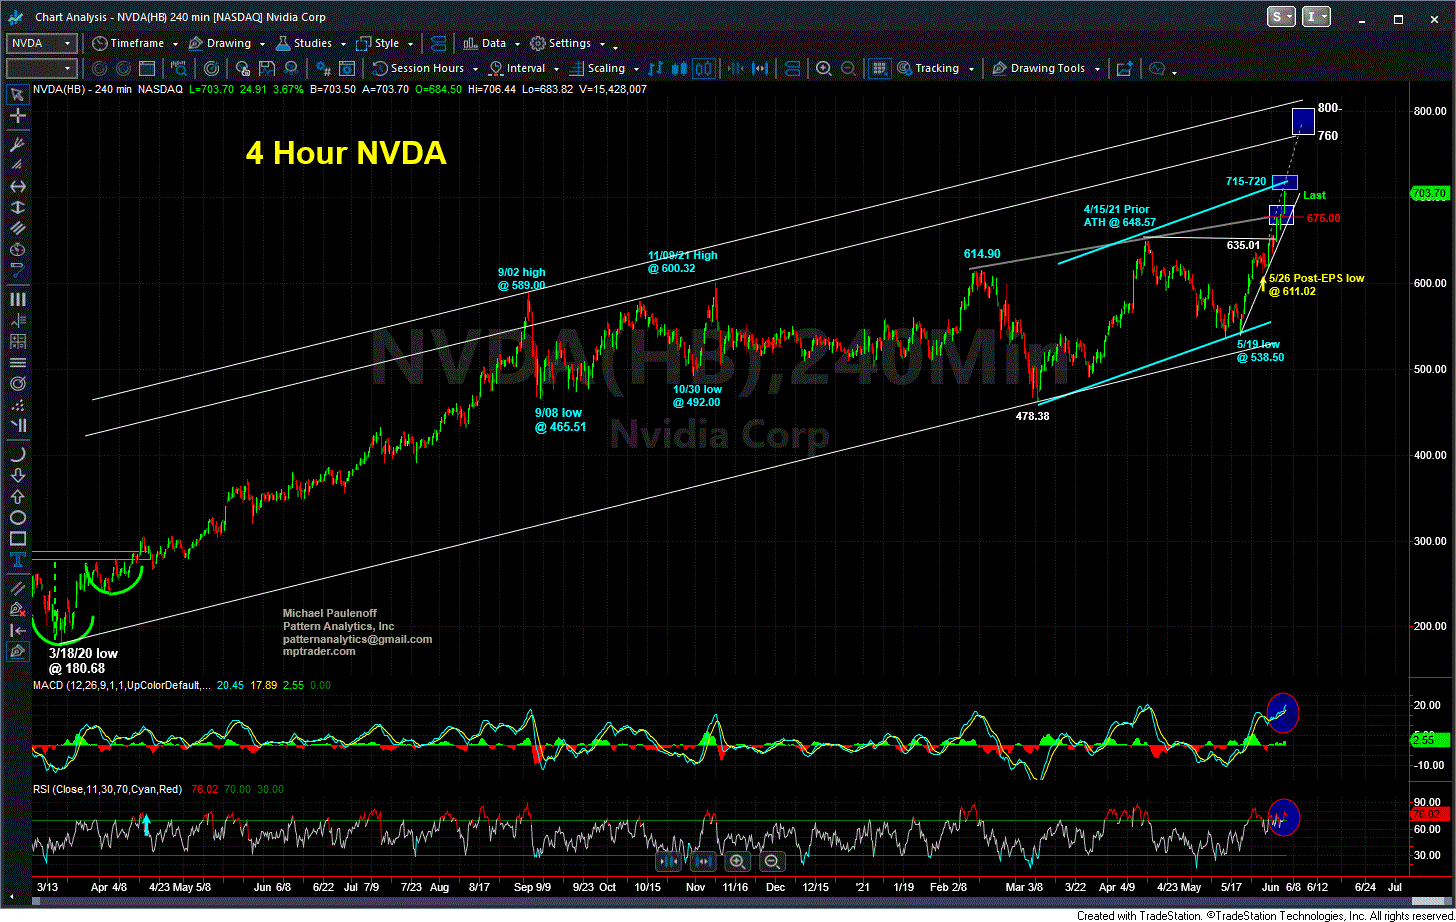Click the '9/02 high @ 589.00' annotation

click(x=521, y=278)
